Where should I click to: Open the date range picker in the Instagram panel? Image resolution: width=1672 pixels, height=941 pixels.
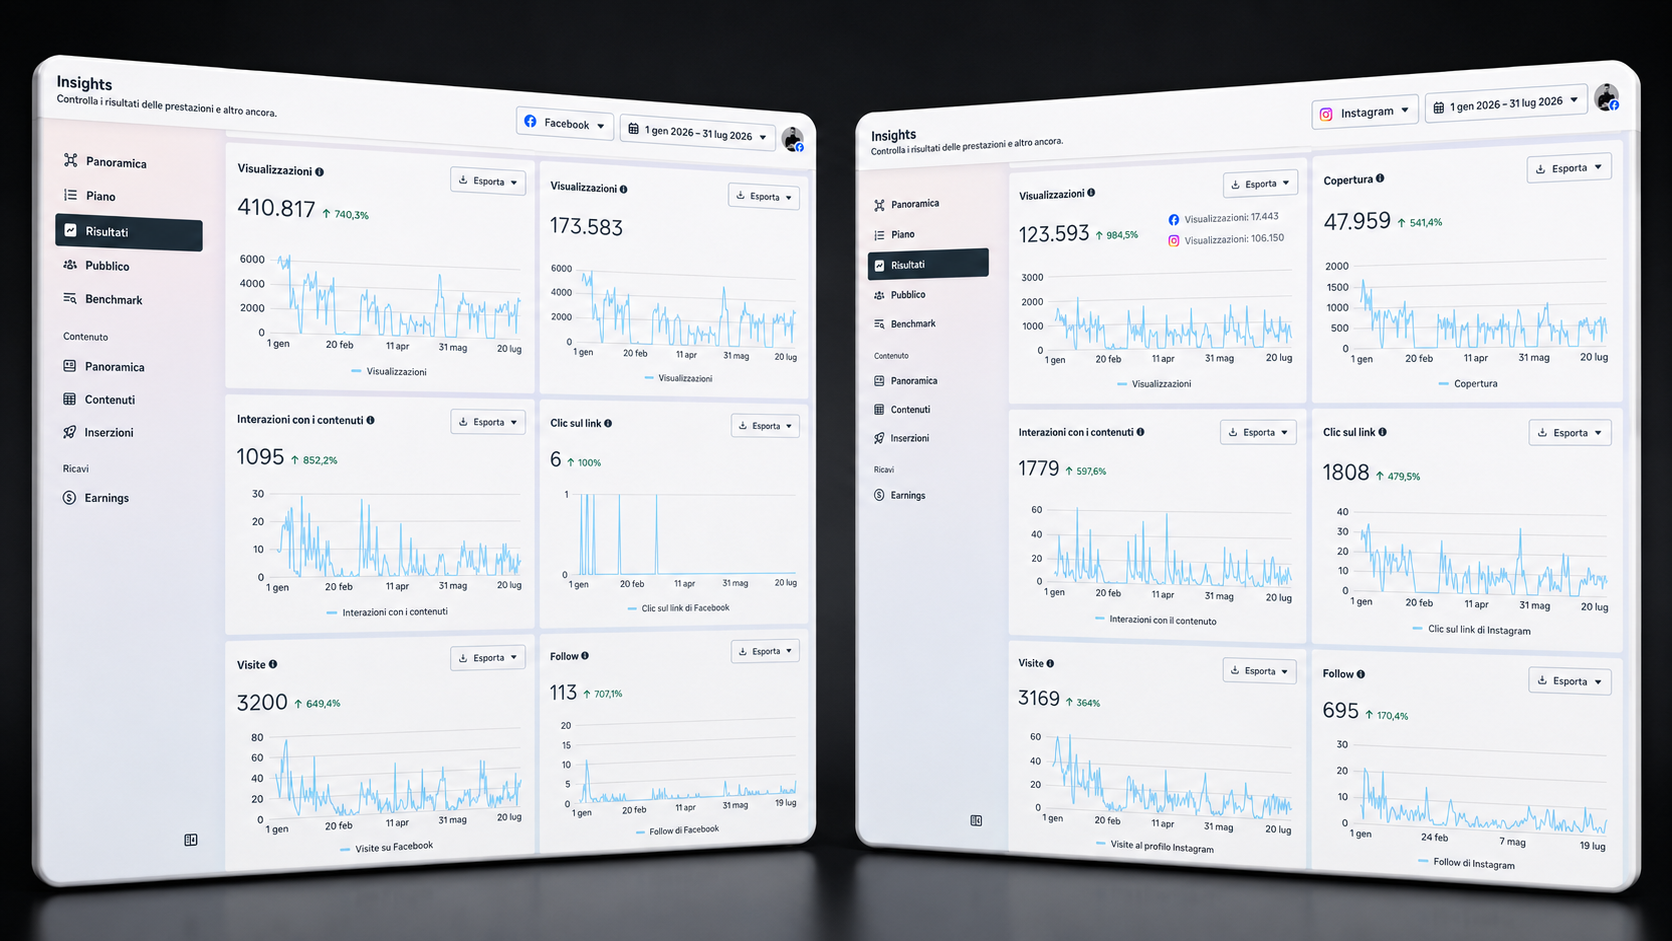click(x=1506, y=103)
